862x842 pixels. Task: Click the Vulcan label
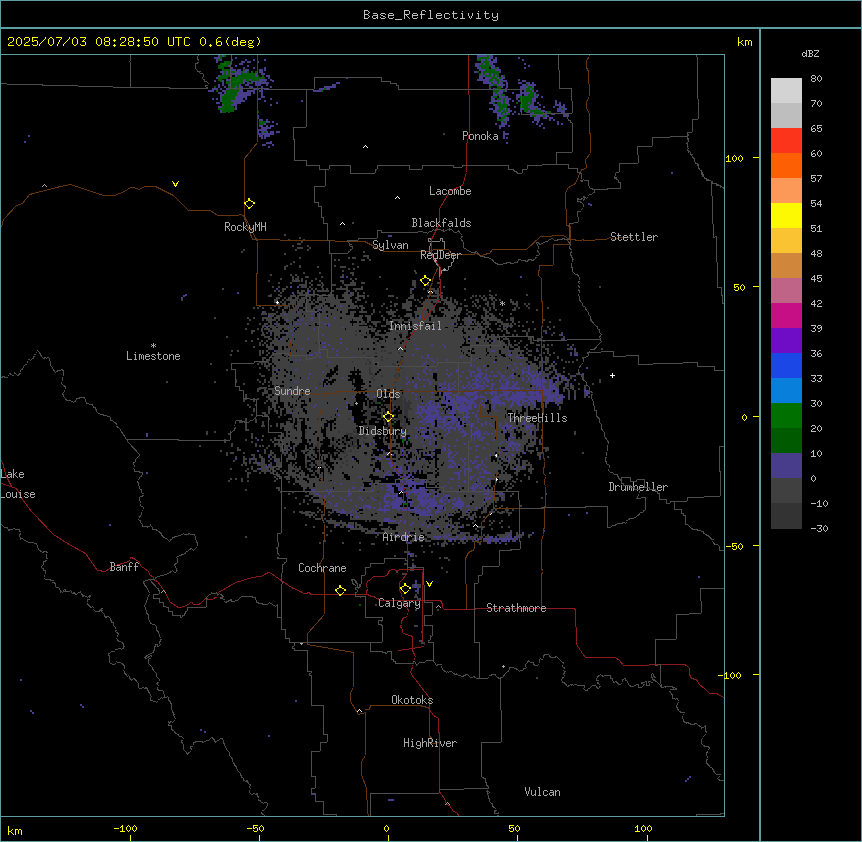pos(543,792)
